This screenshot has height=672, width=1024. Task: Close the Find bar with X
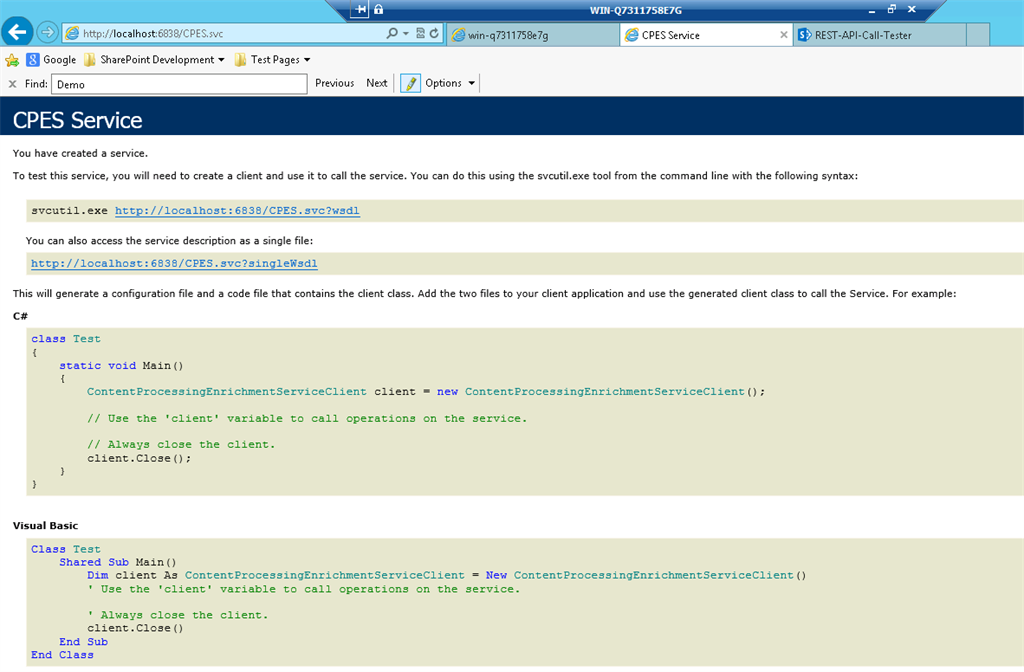coord(12,84)
